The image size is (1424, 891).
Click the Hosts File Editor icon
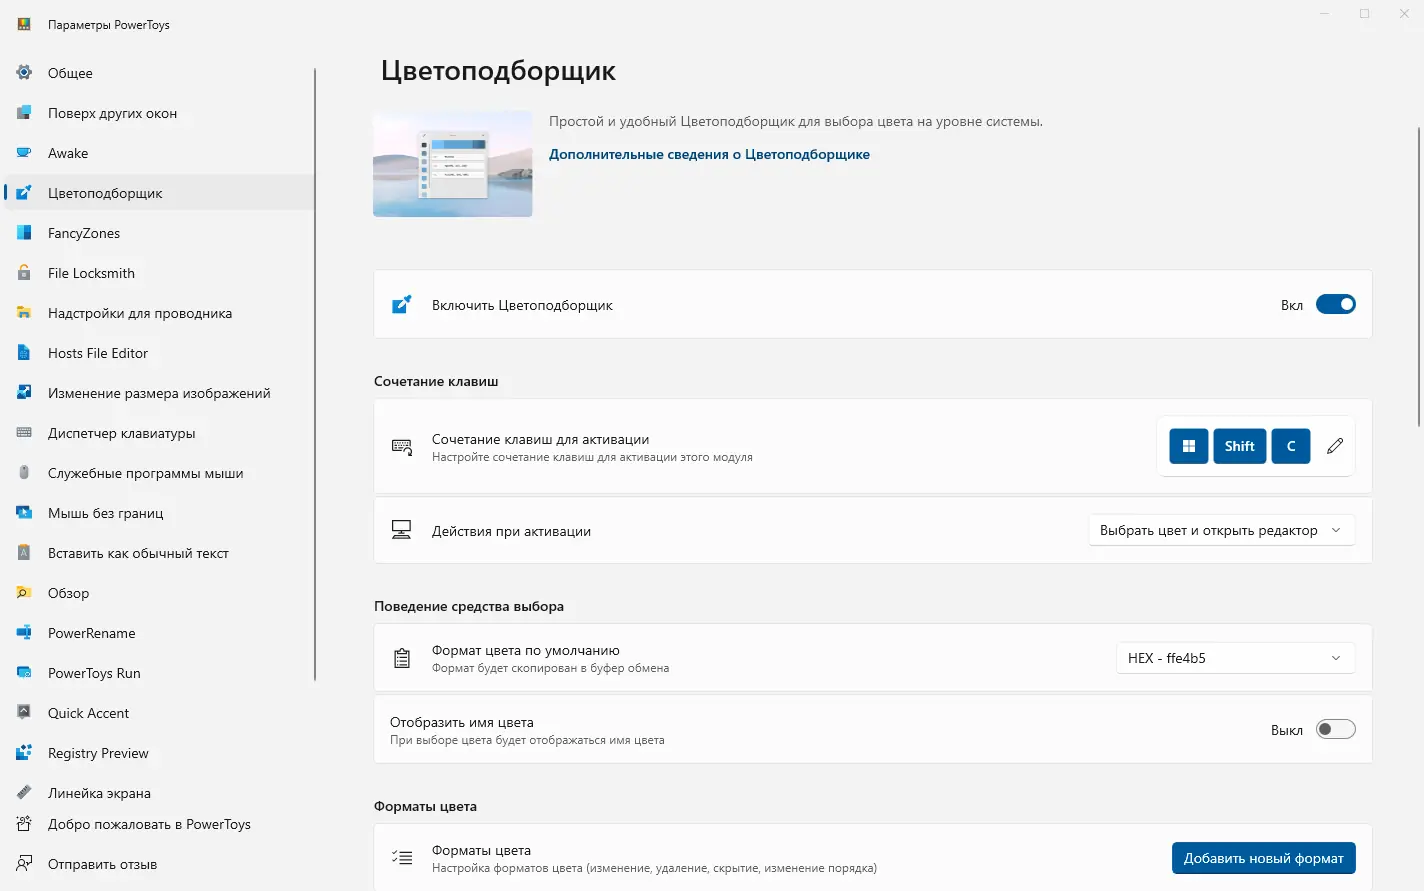coord(24,353)
